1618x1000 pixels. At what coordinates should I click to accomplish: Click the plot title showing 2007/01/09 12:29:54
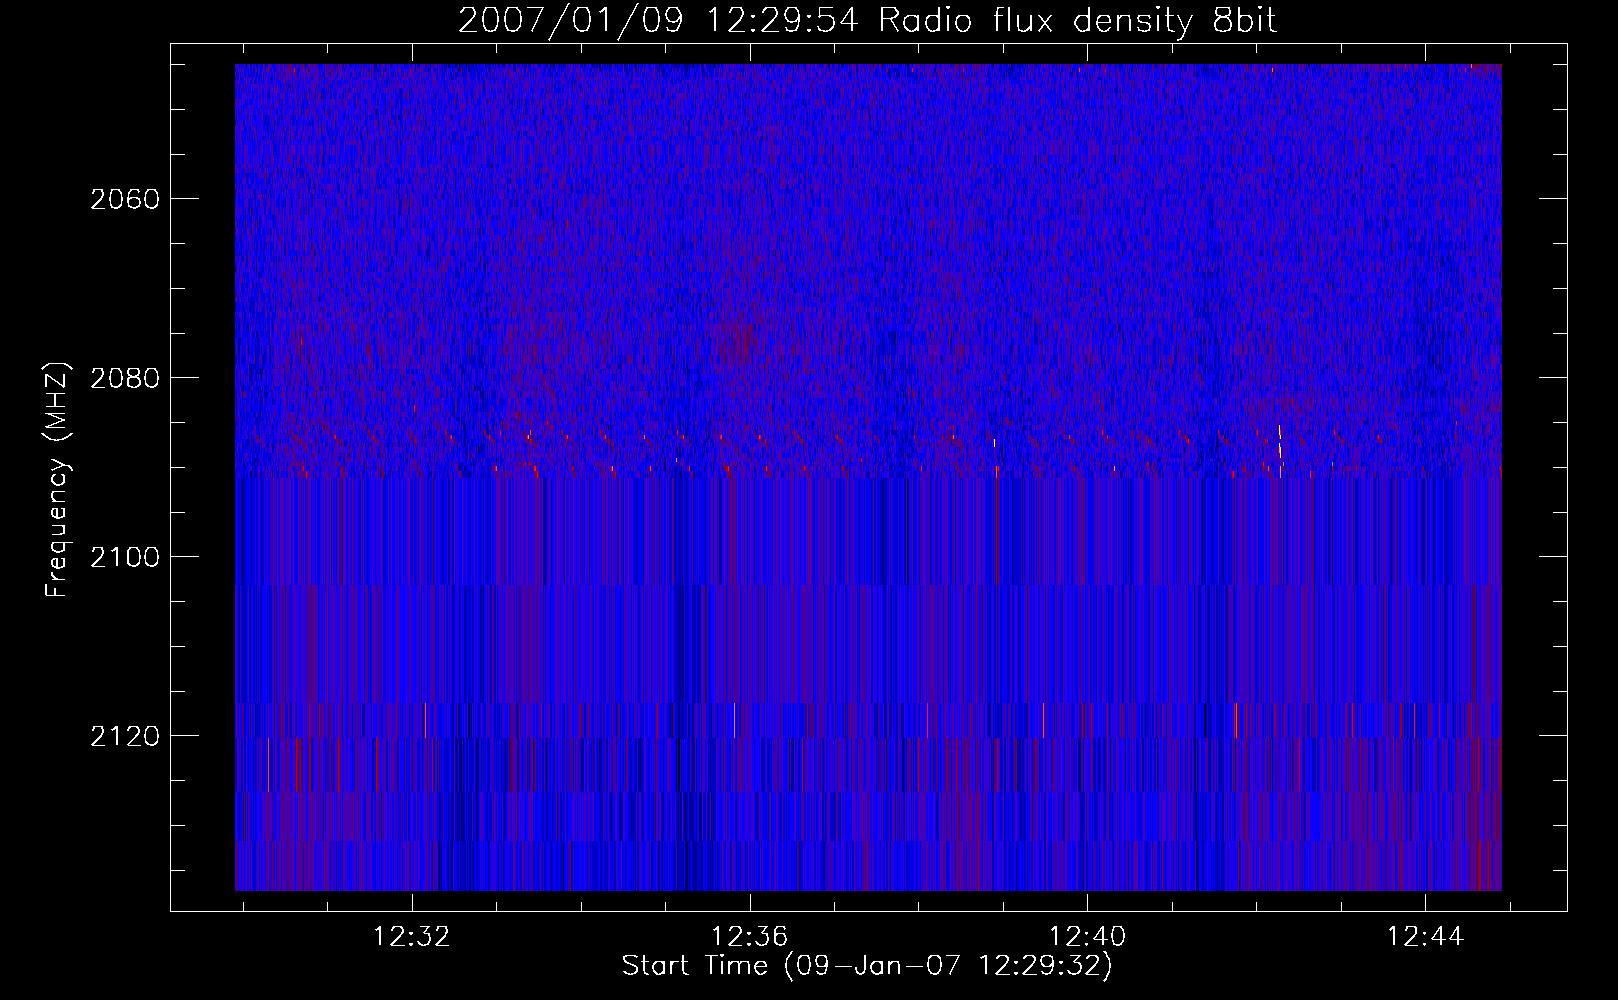(x=868, y=21)
